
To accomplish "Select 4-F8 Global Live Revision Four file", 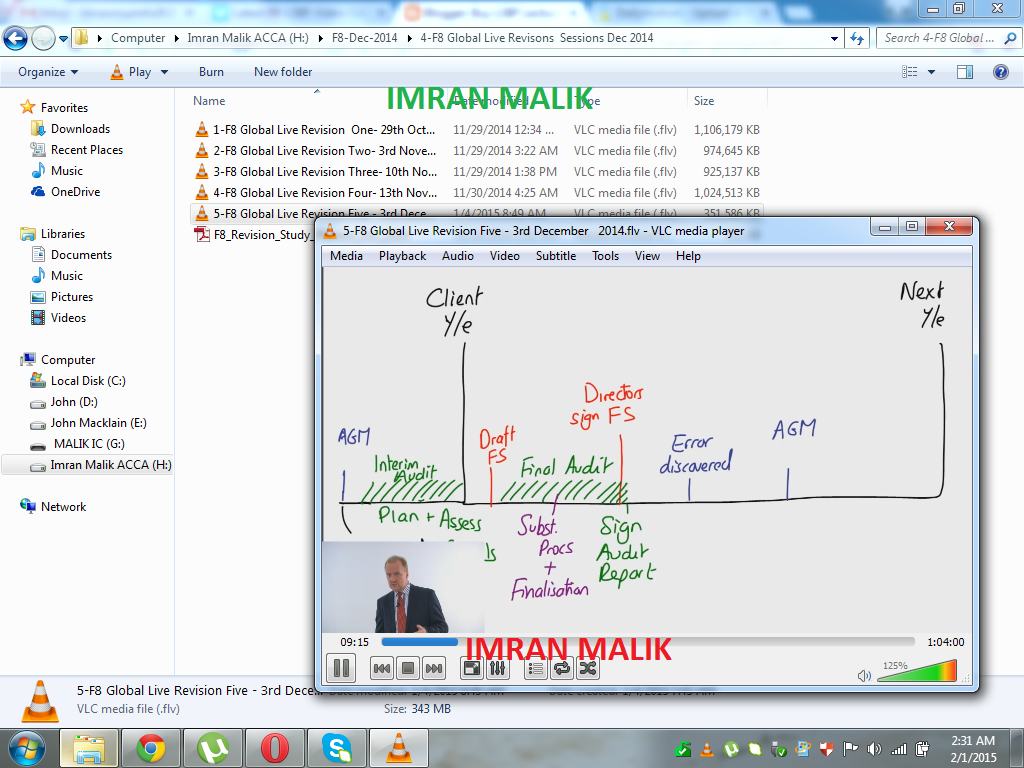I will (478, 193).
